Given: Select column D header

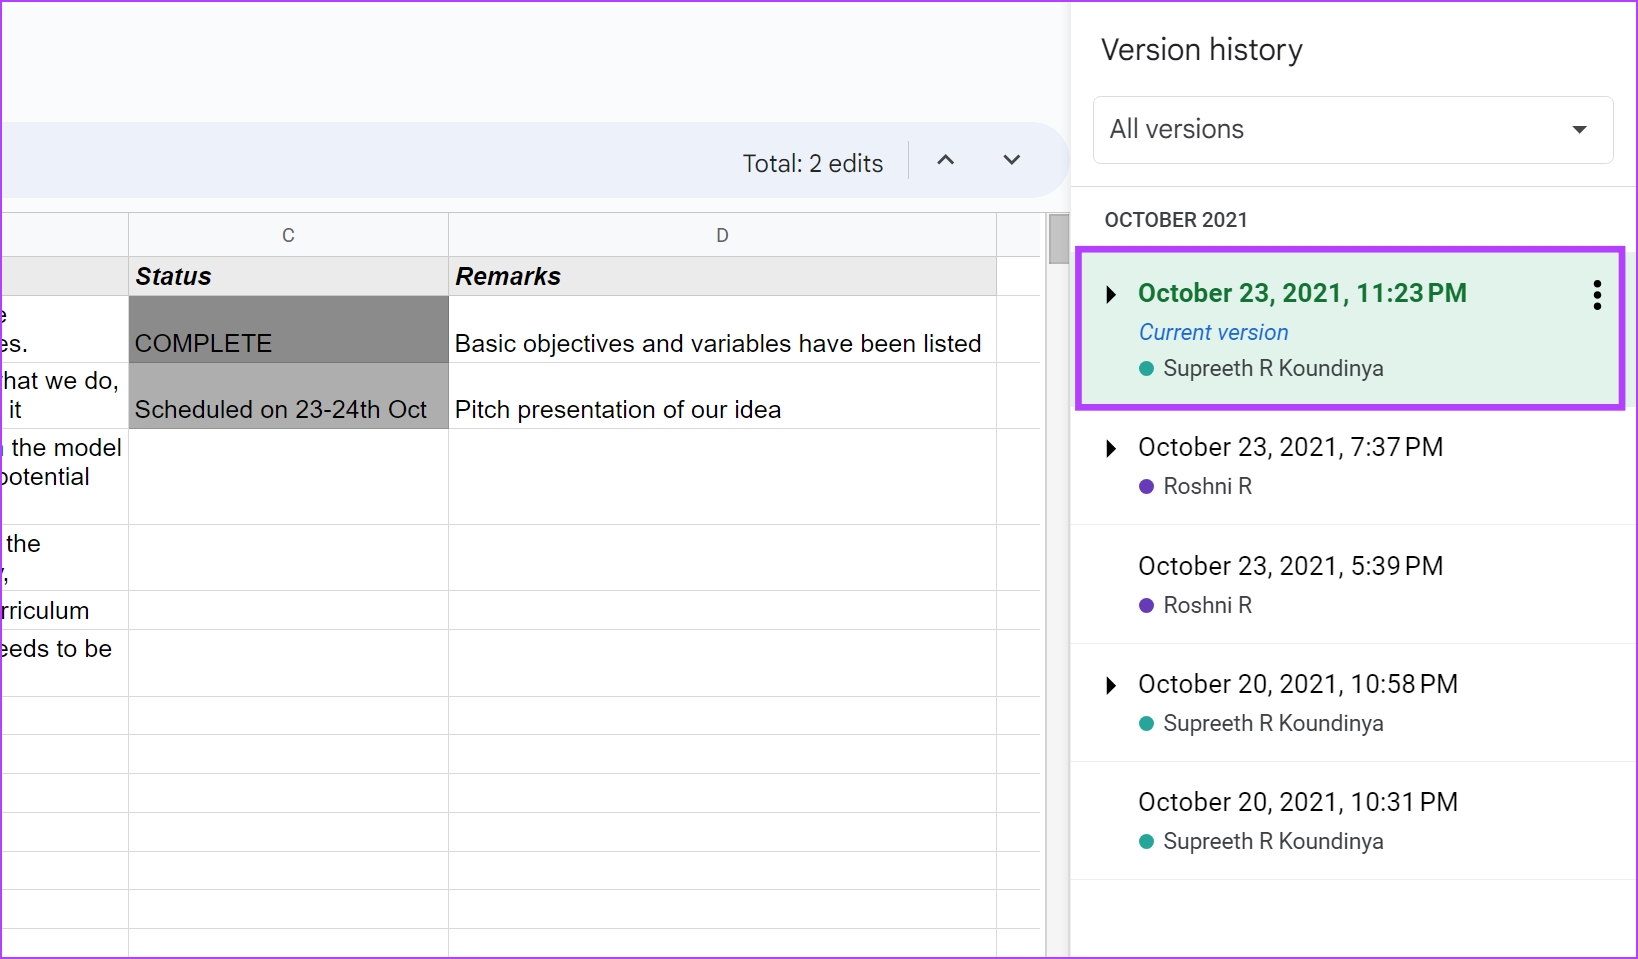Looking at the screenshot, I should point(722,235).
